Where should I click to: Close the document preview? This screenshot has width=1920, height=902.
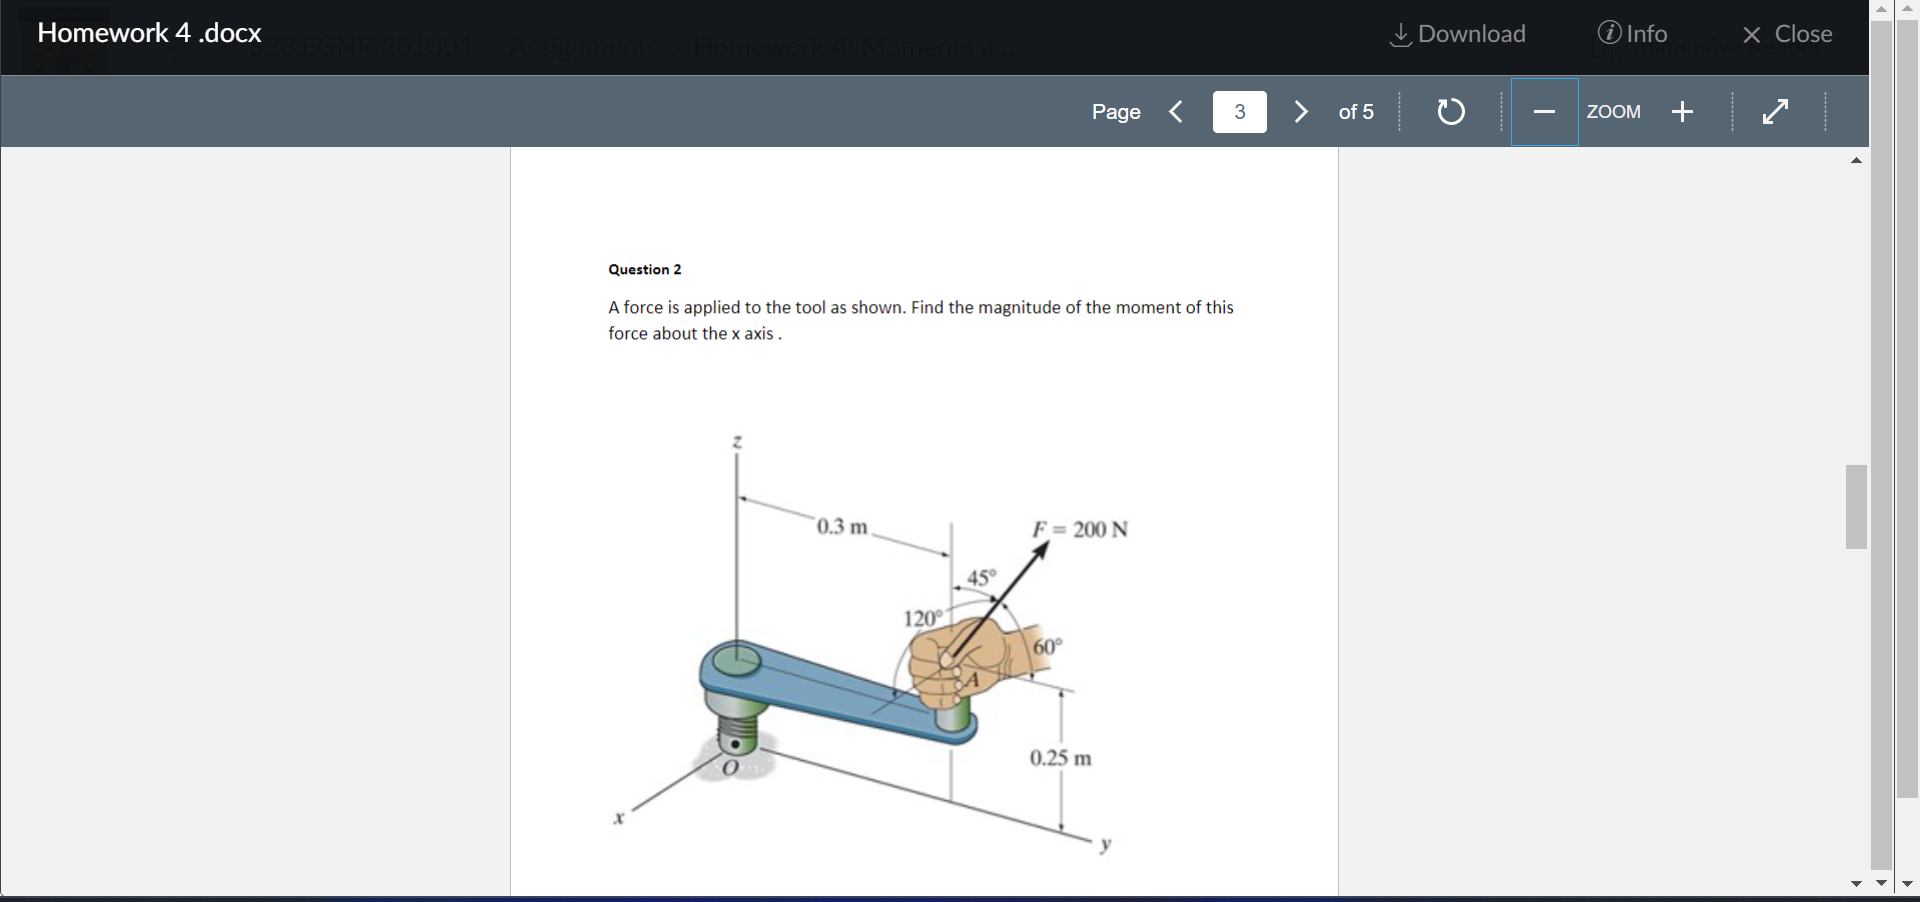[x=1787, y=33]
